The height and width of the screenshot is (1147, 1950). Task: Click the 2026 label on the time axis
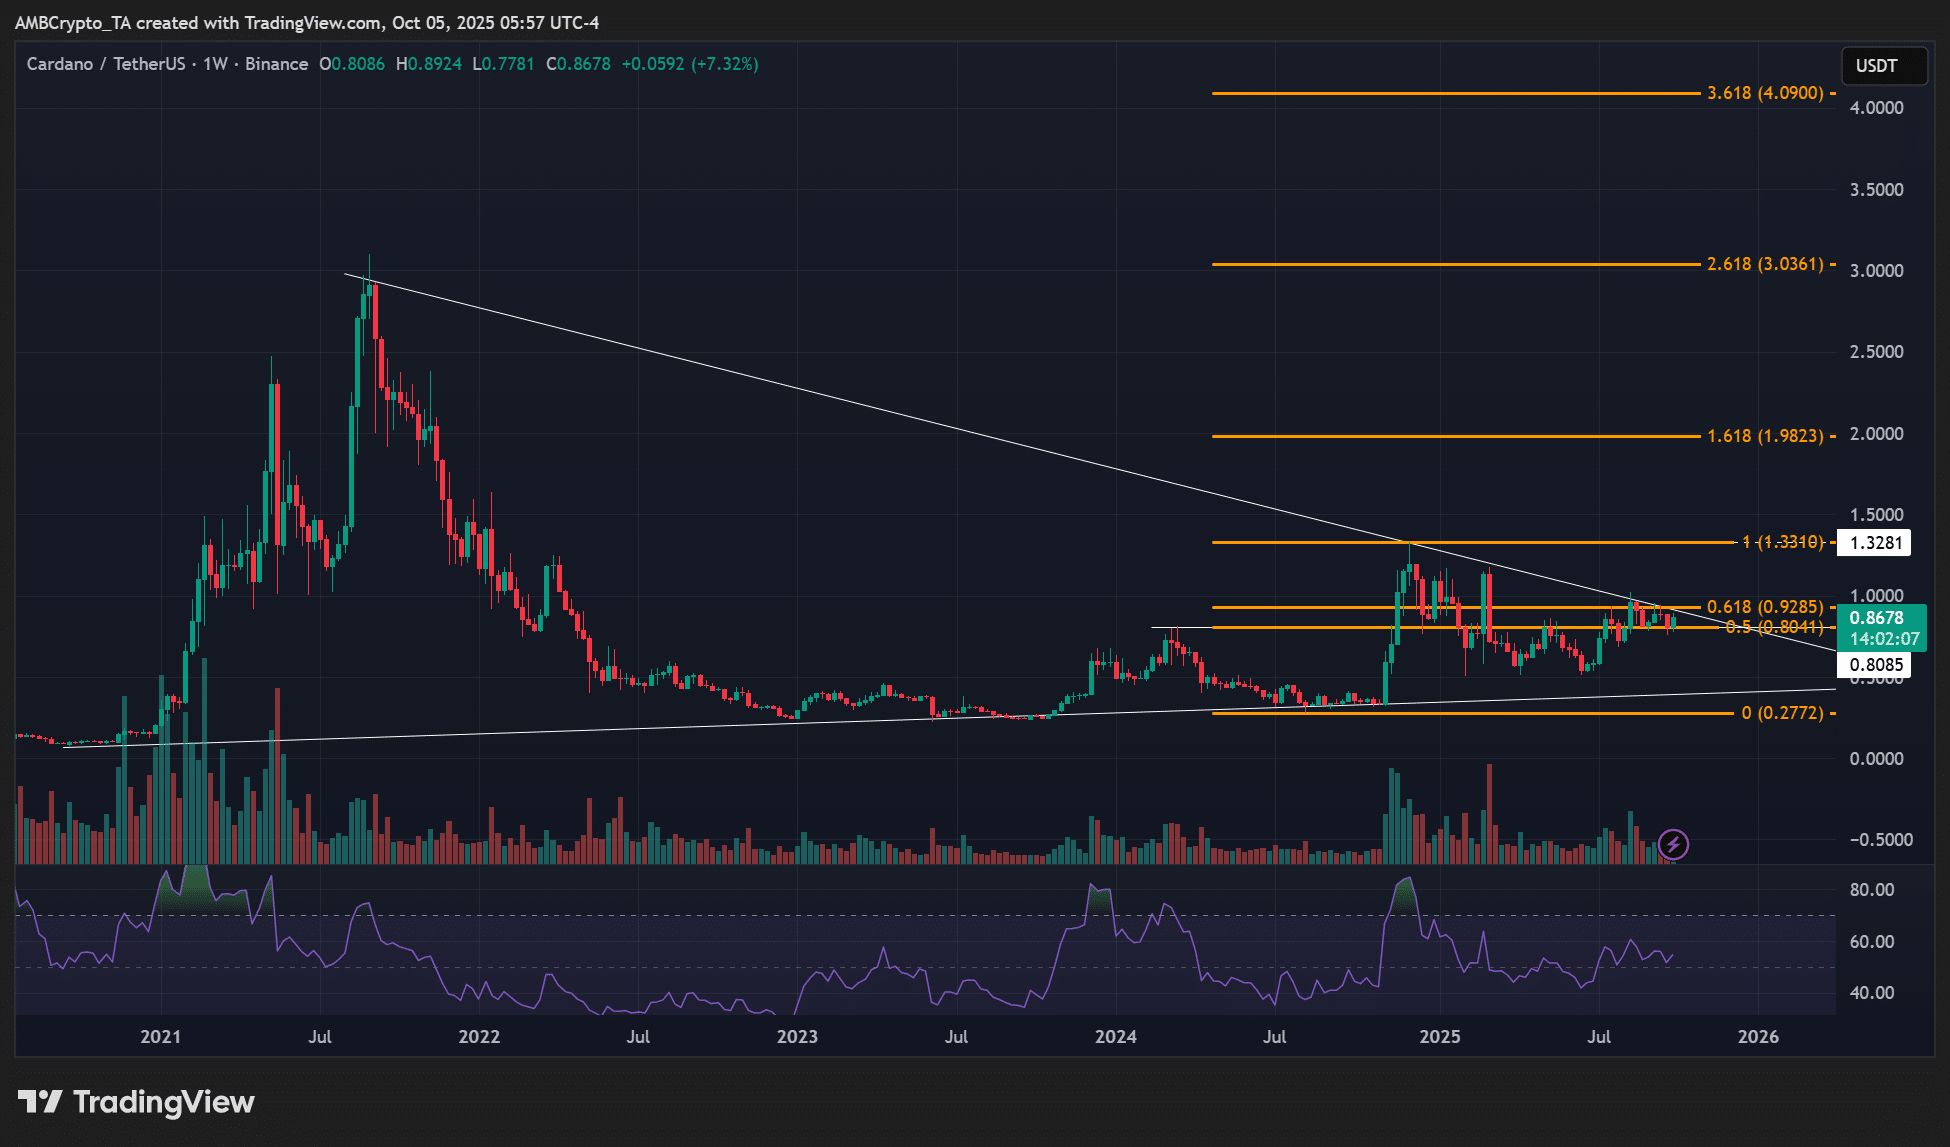click(x=1759, y=1037)
